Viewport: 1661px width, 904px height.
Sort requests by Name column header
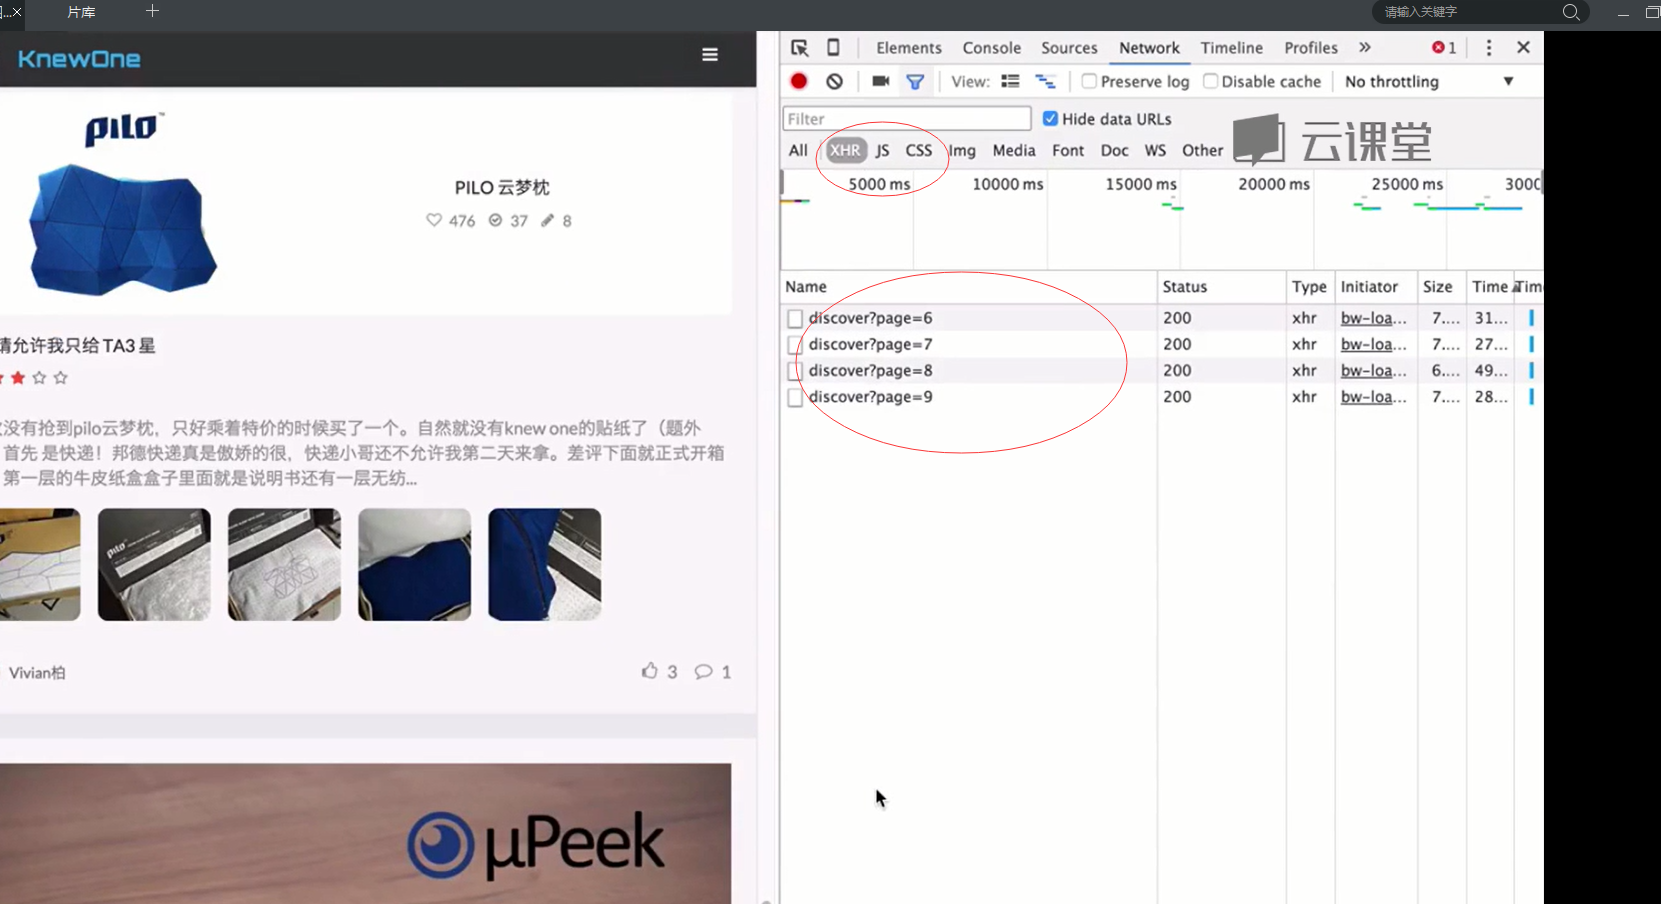click(x=968, y=287)
